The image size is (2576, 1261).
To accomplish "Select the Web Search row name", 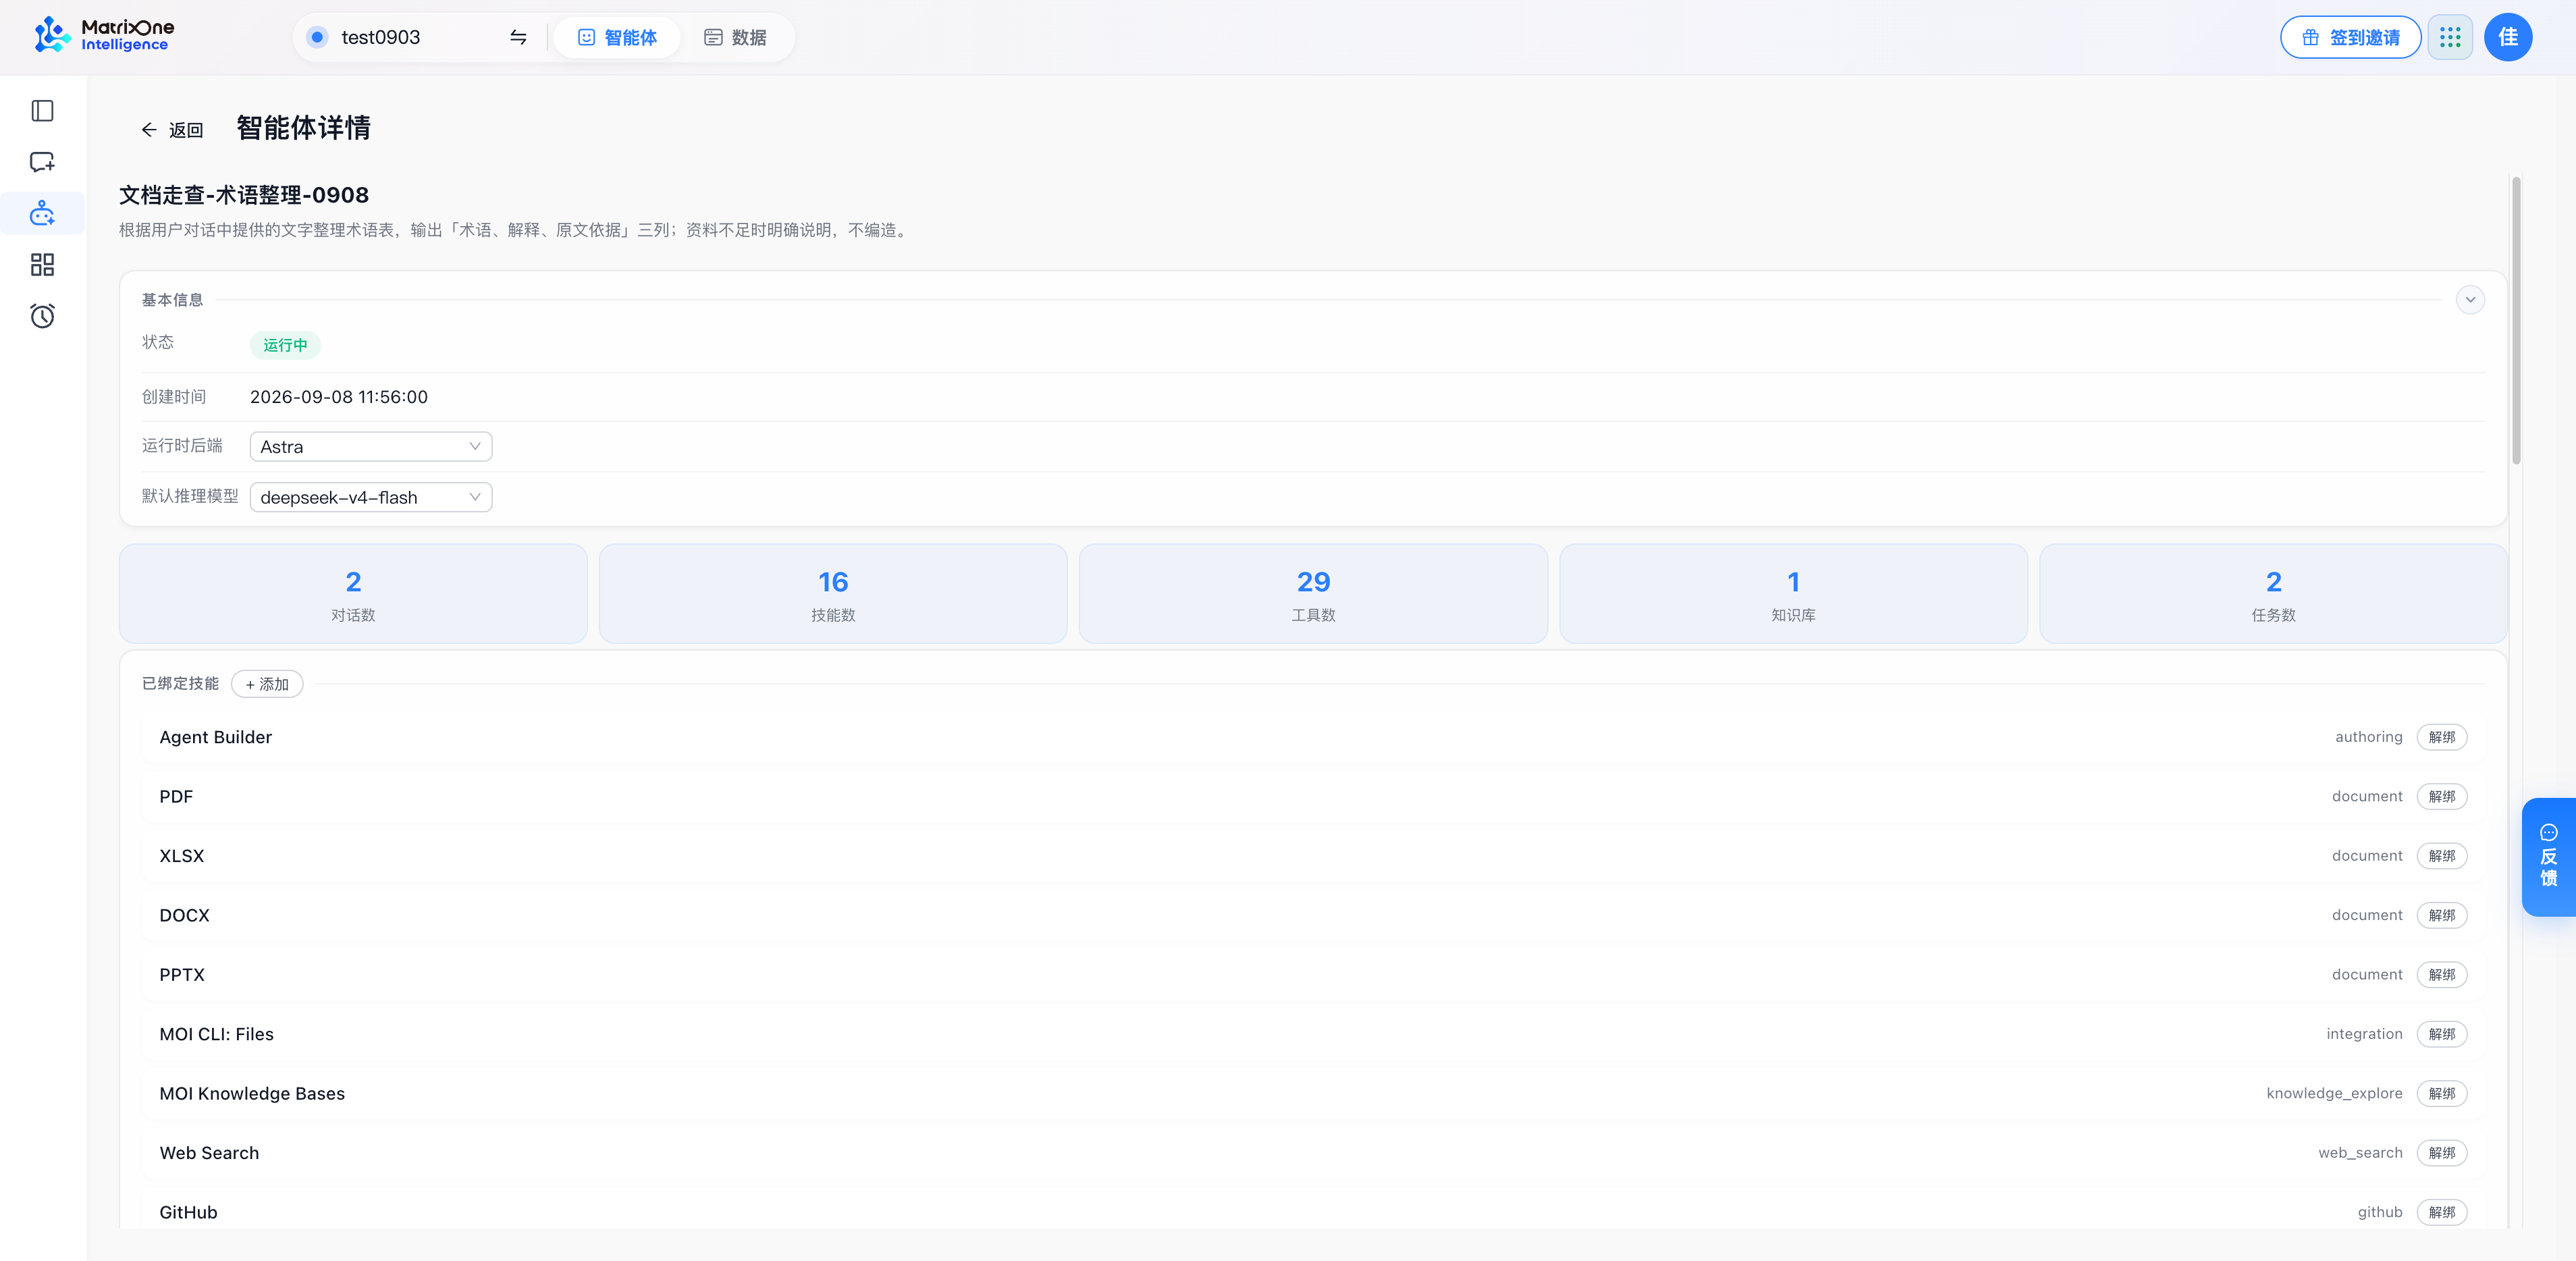I will pyautogui.click(x=209, y=1153).
